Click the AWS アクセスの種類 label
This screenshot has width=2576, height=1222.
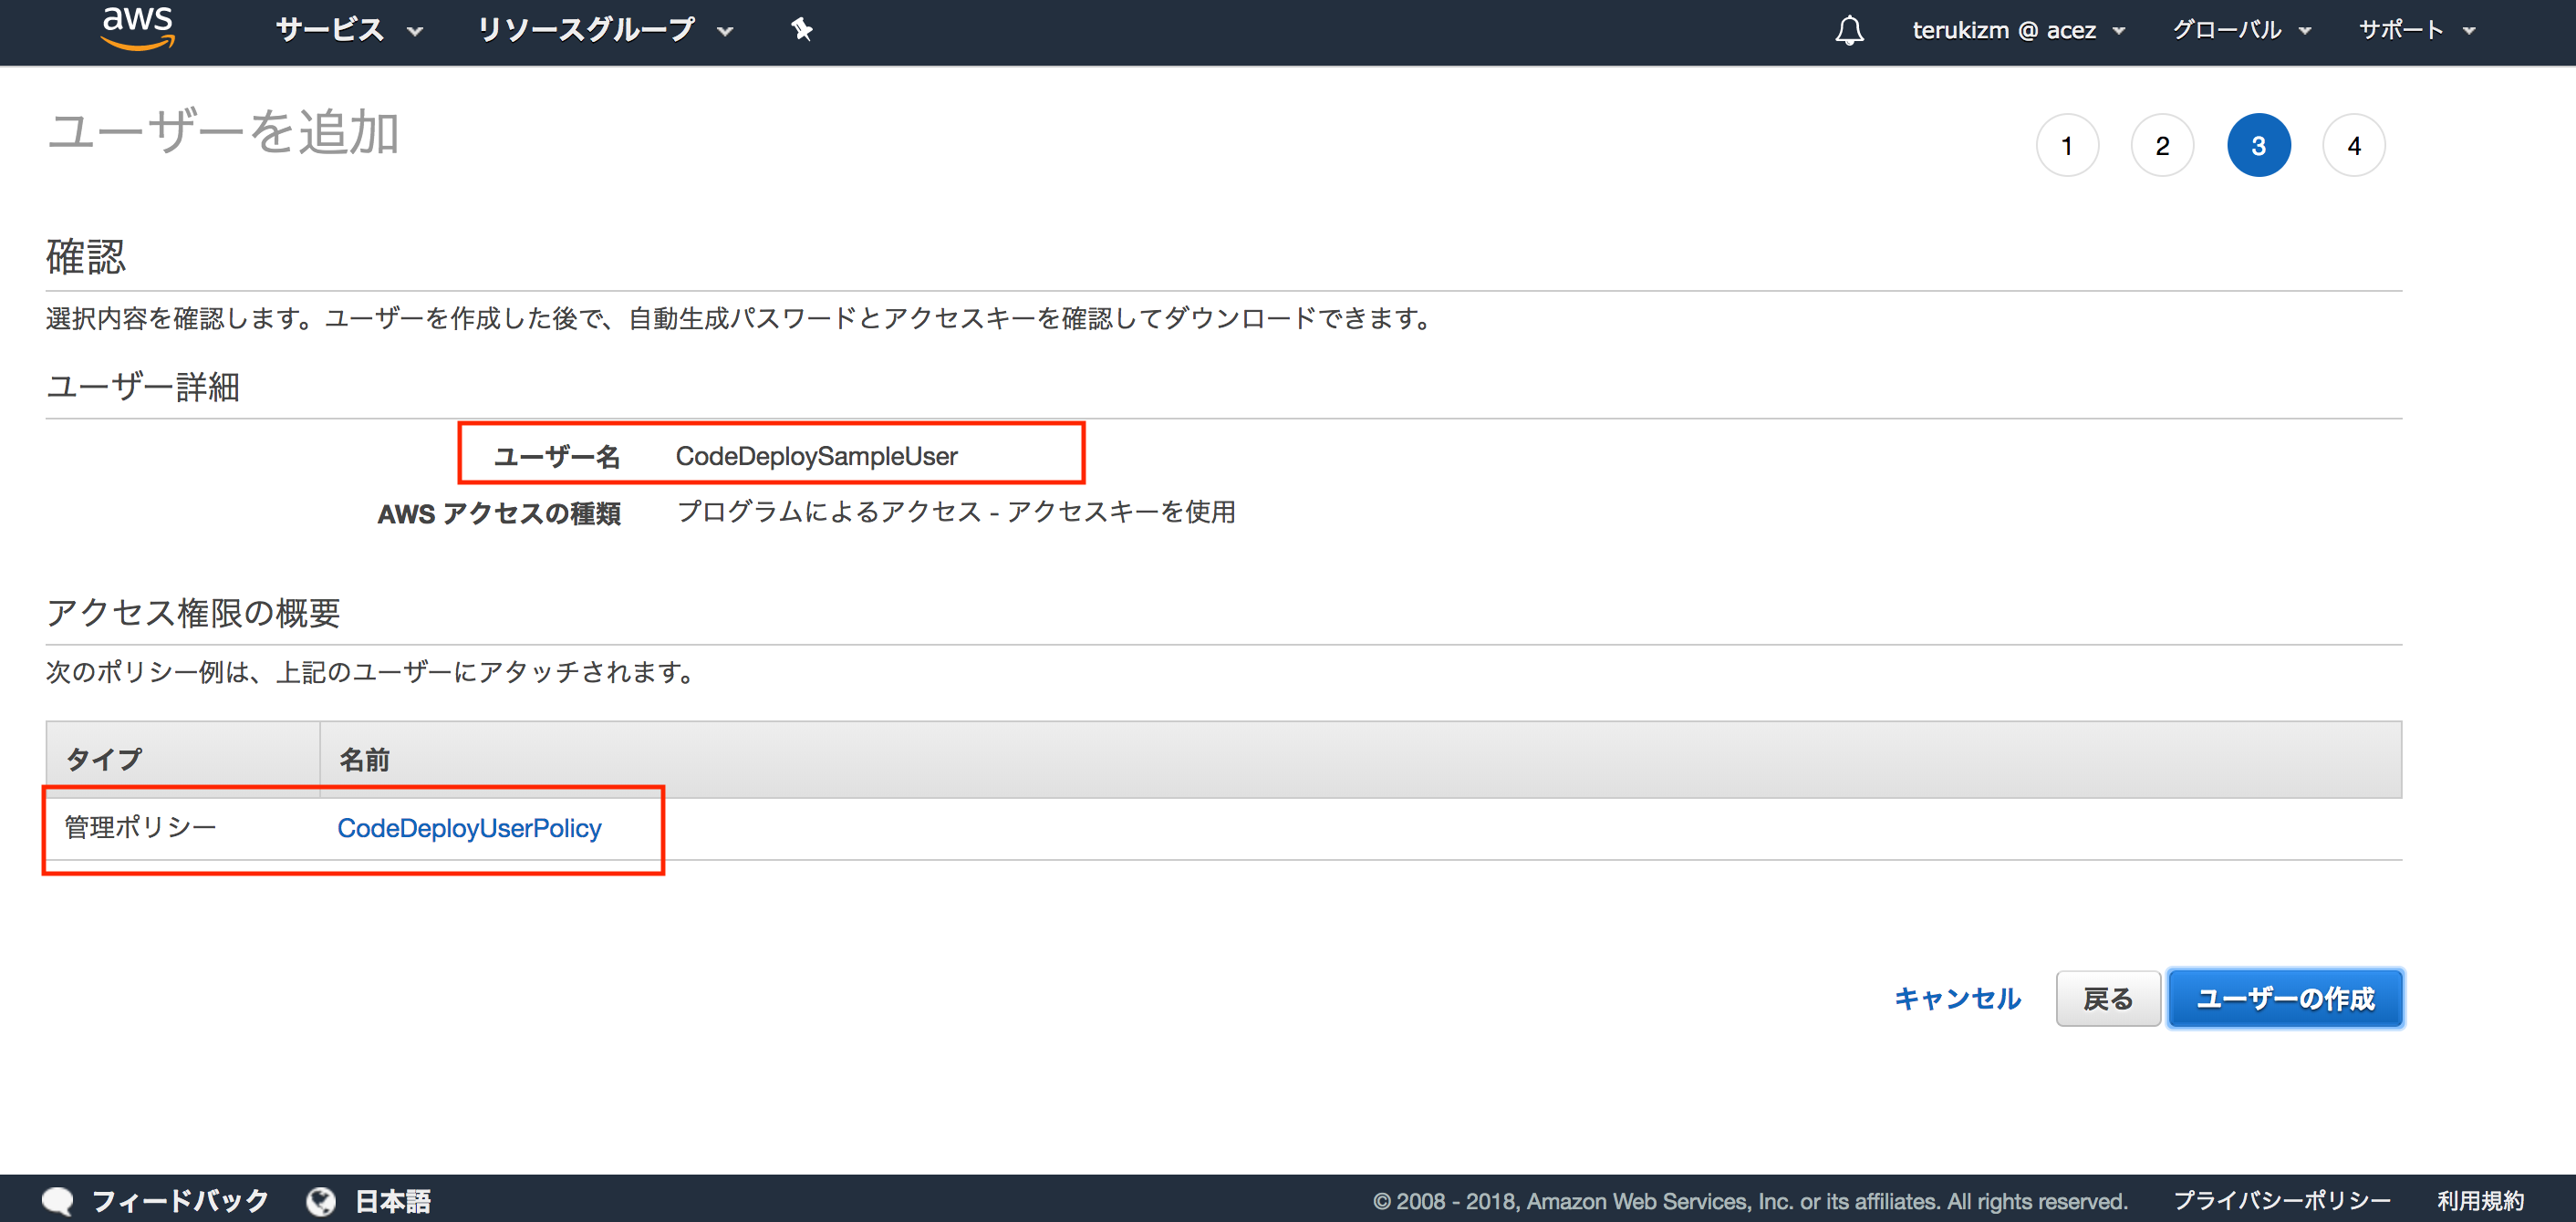pos(499,513)
